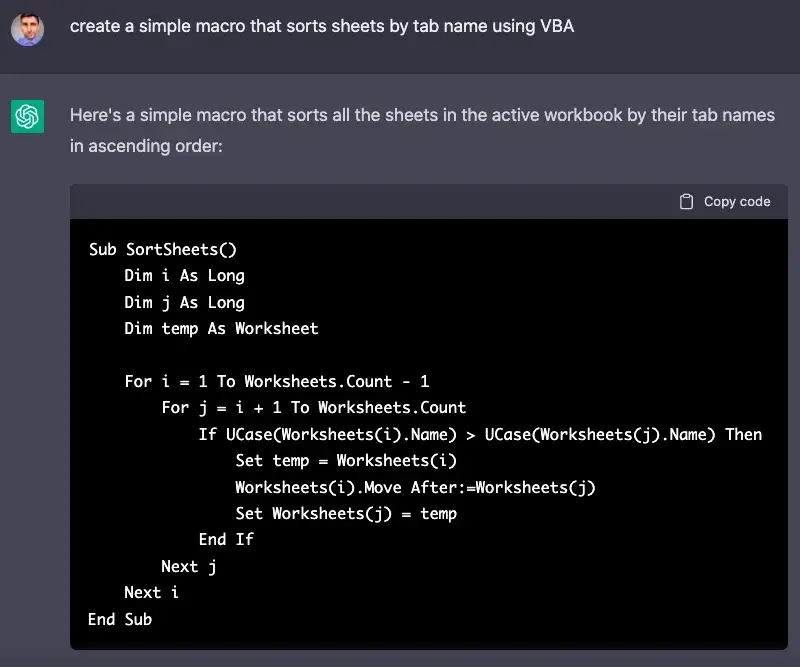
Task: Click the "If UCase" comparison line
Action: click(479, 434)
